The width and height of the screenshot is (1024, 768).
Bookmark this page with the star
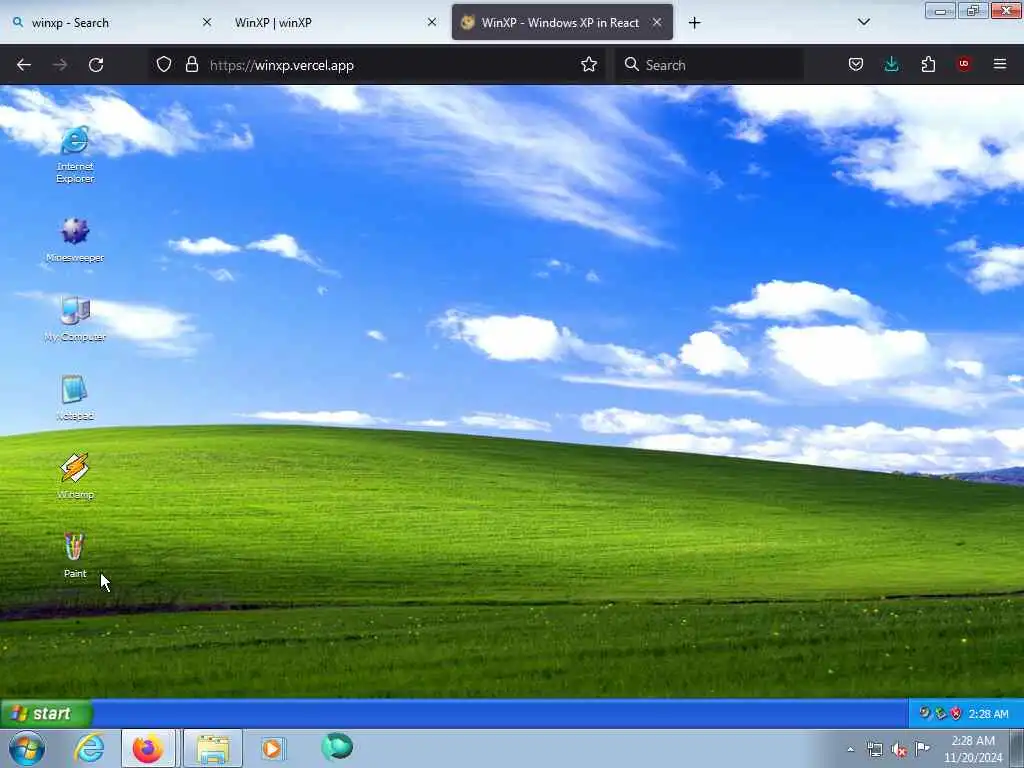(589, 64)
